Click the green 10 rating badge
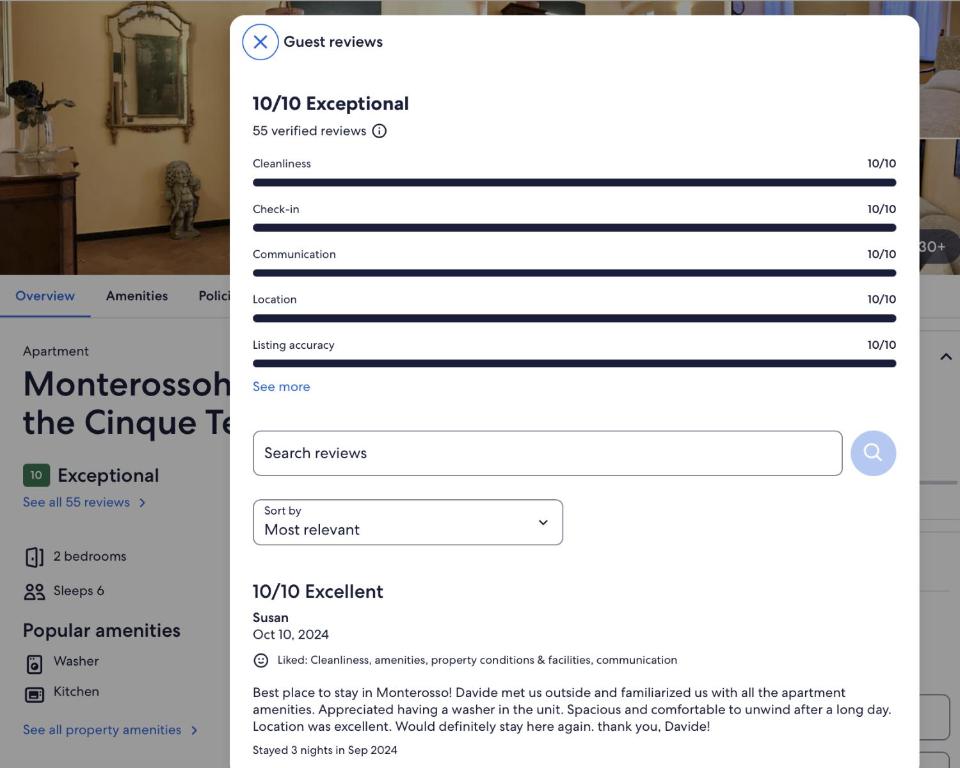Viewport: 960px width, 768px height. point(36,475)
